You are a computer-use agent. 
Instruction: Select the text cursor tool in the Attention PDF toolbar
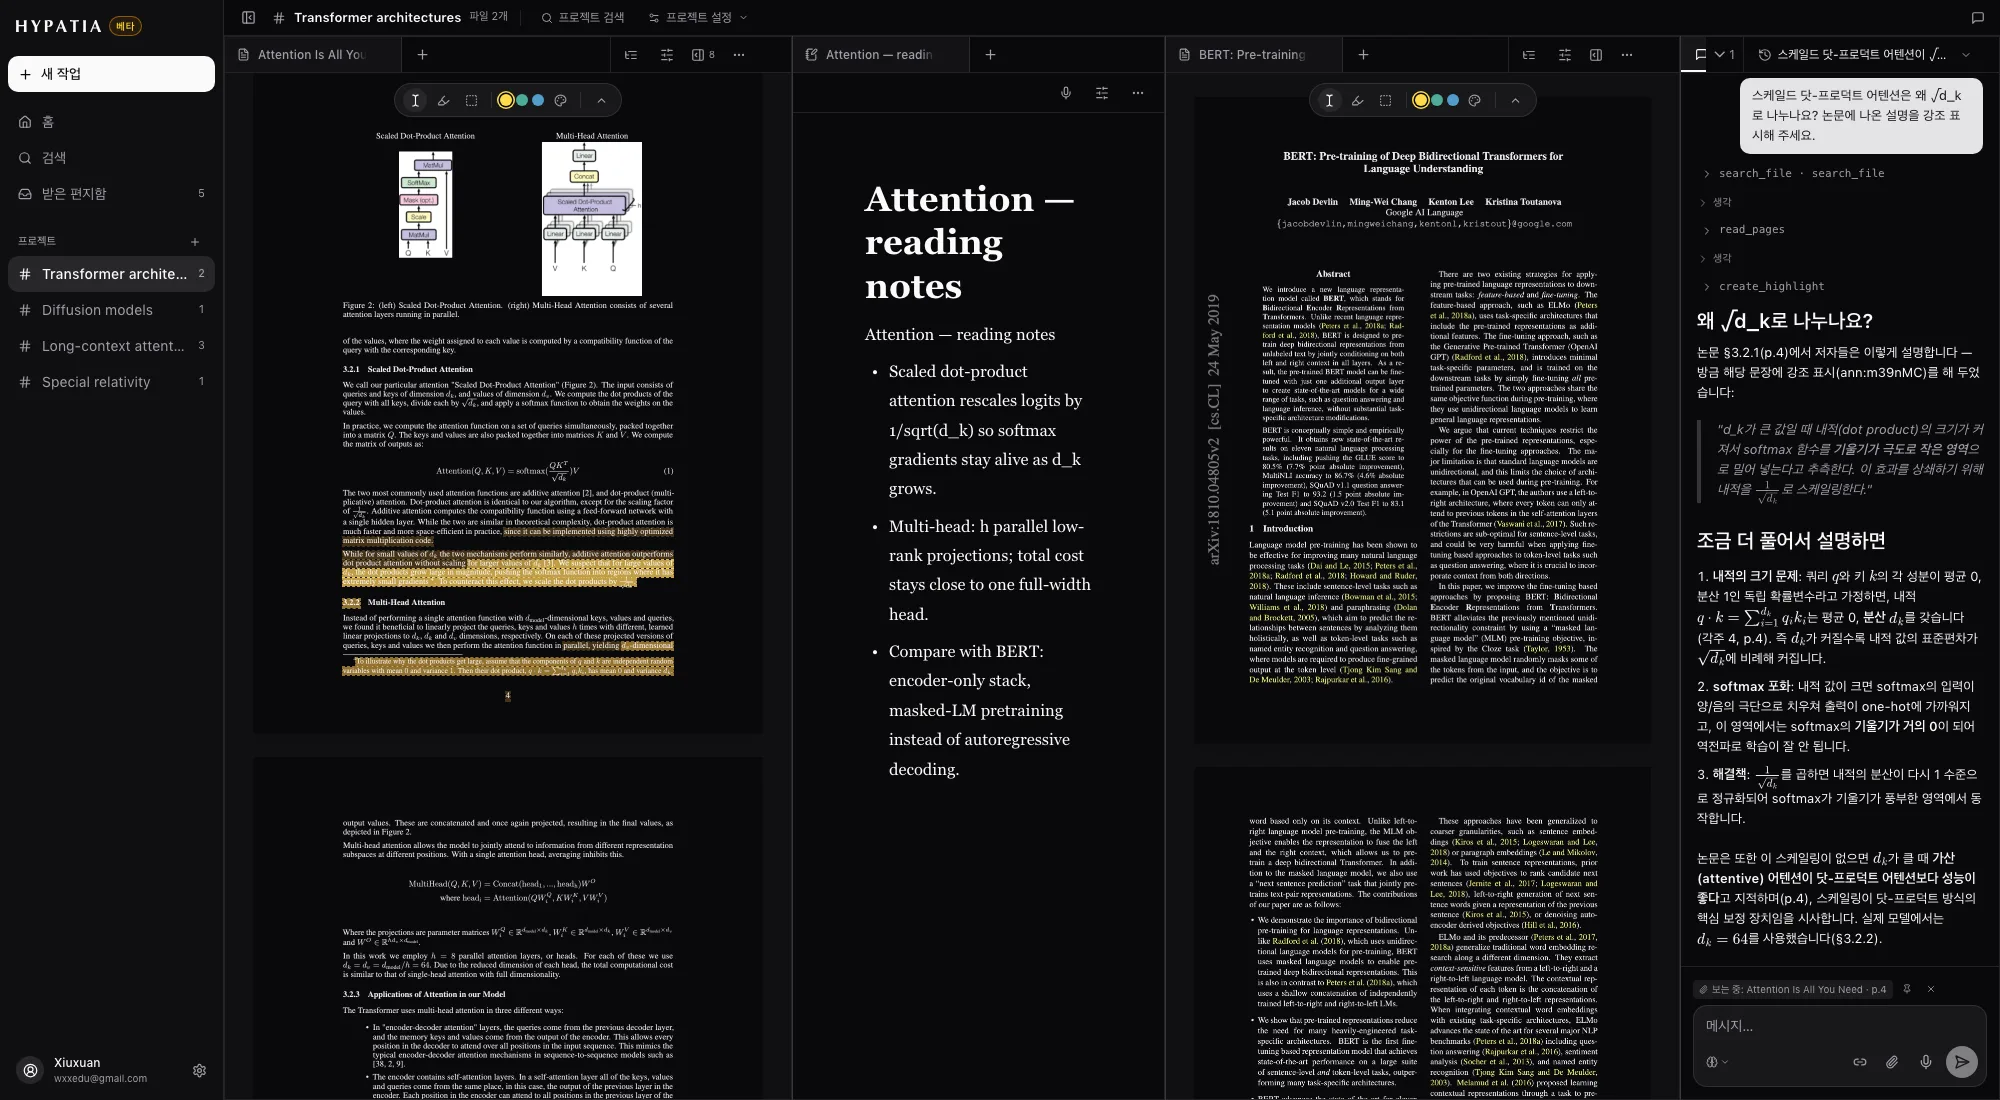[x=415, y=100]
